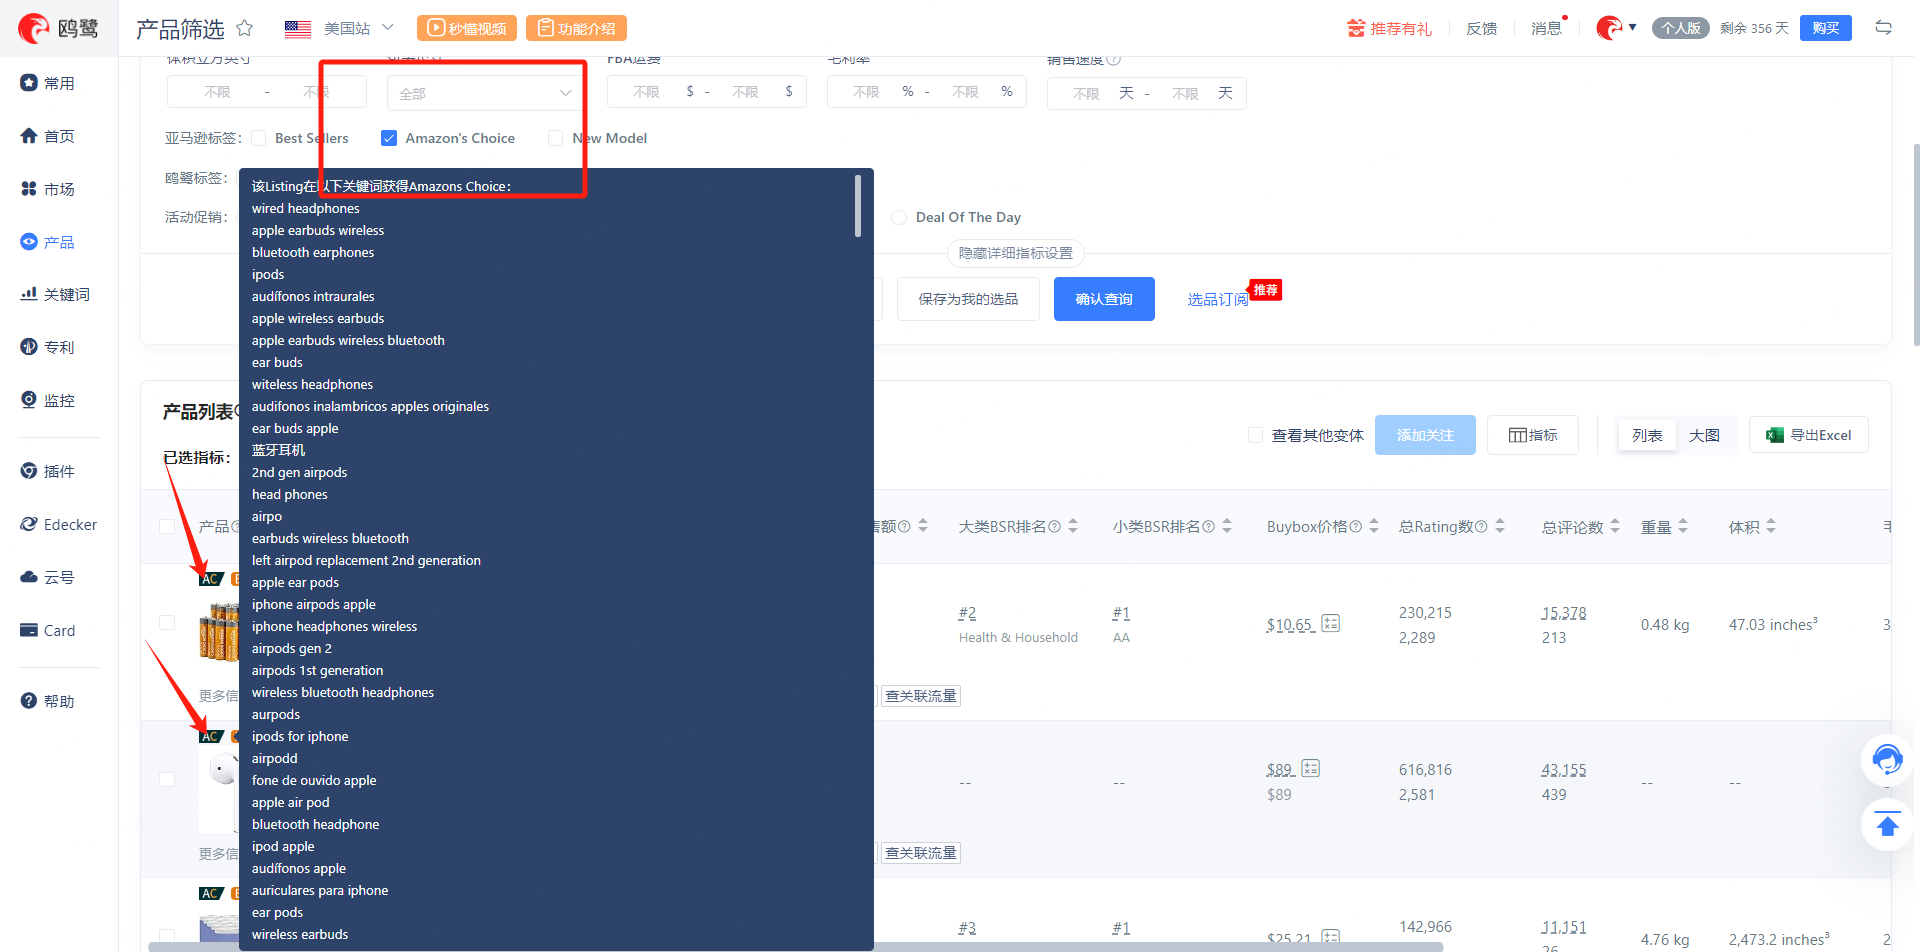This screenshot has height=952, width=1920.
Task: Click the Card sidebar icon
Action: (29, 630)
